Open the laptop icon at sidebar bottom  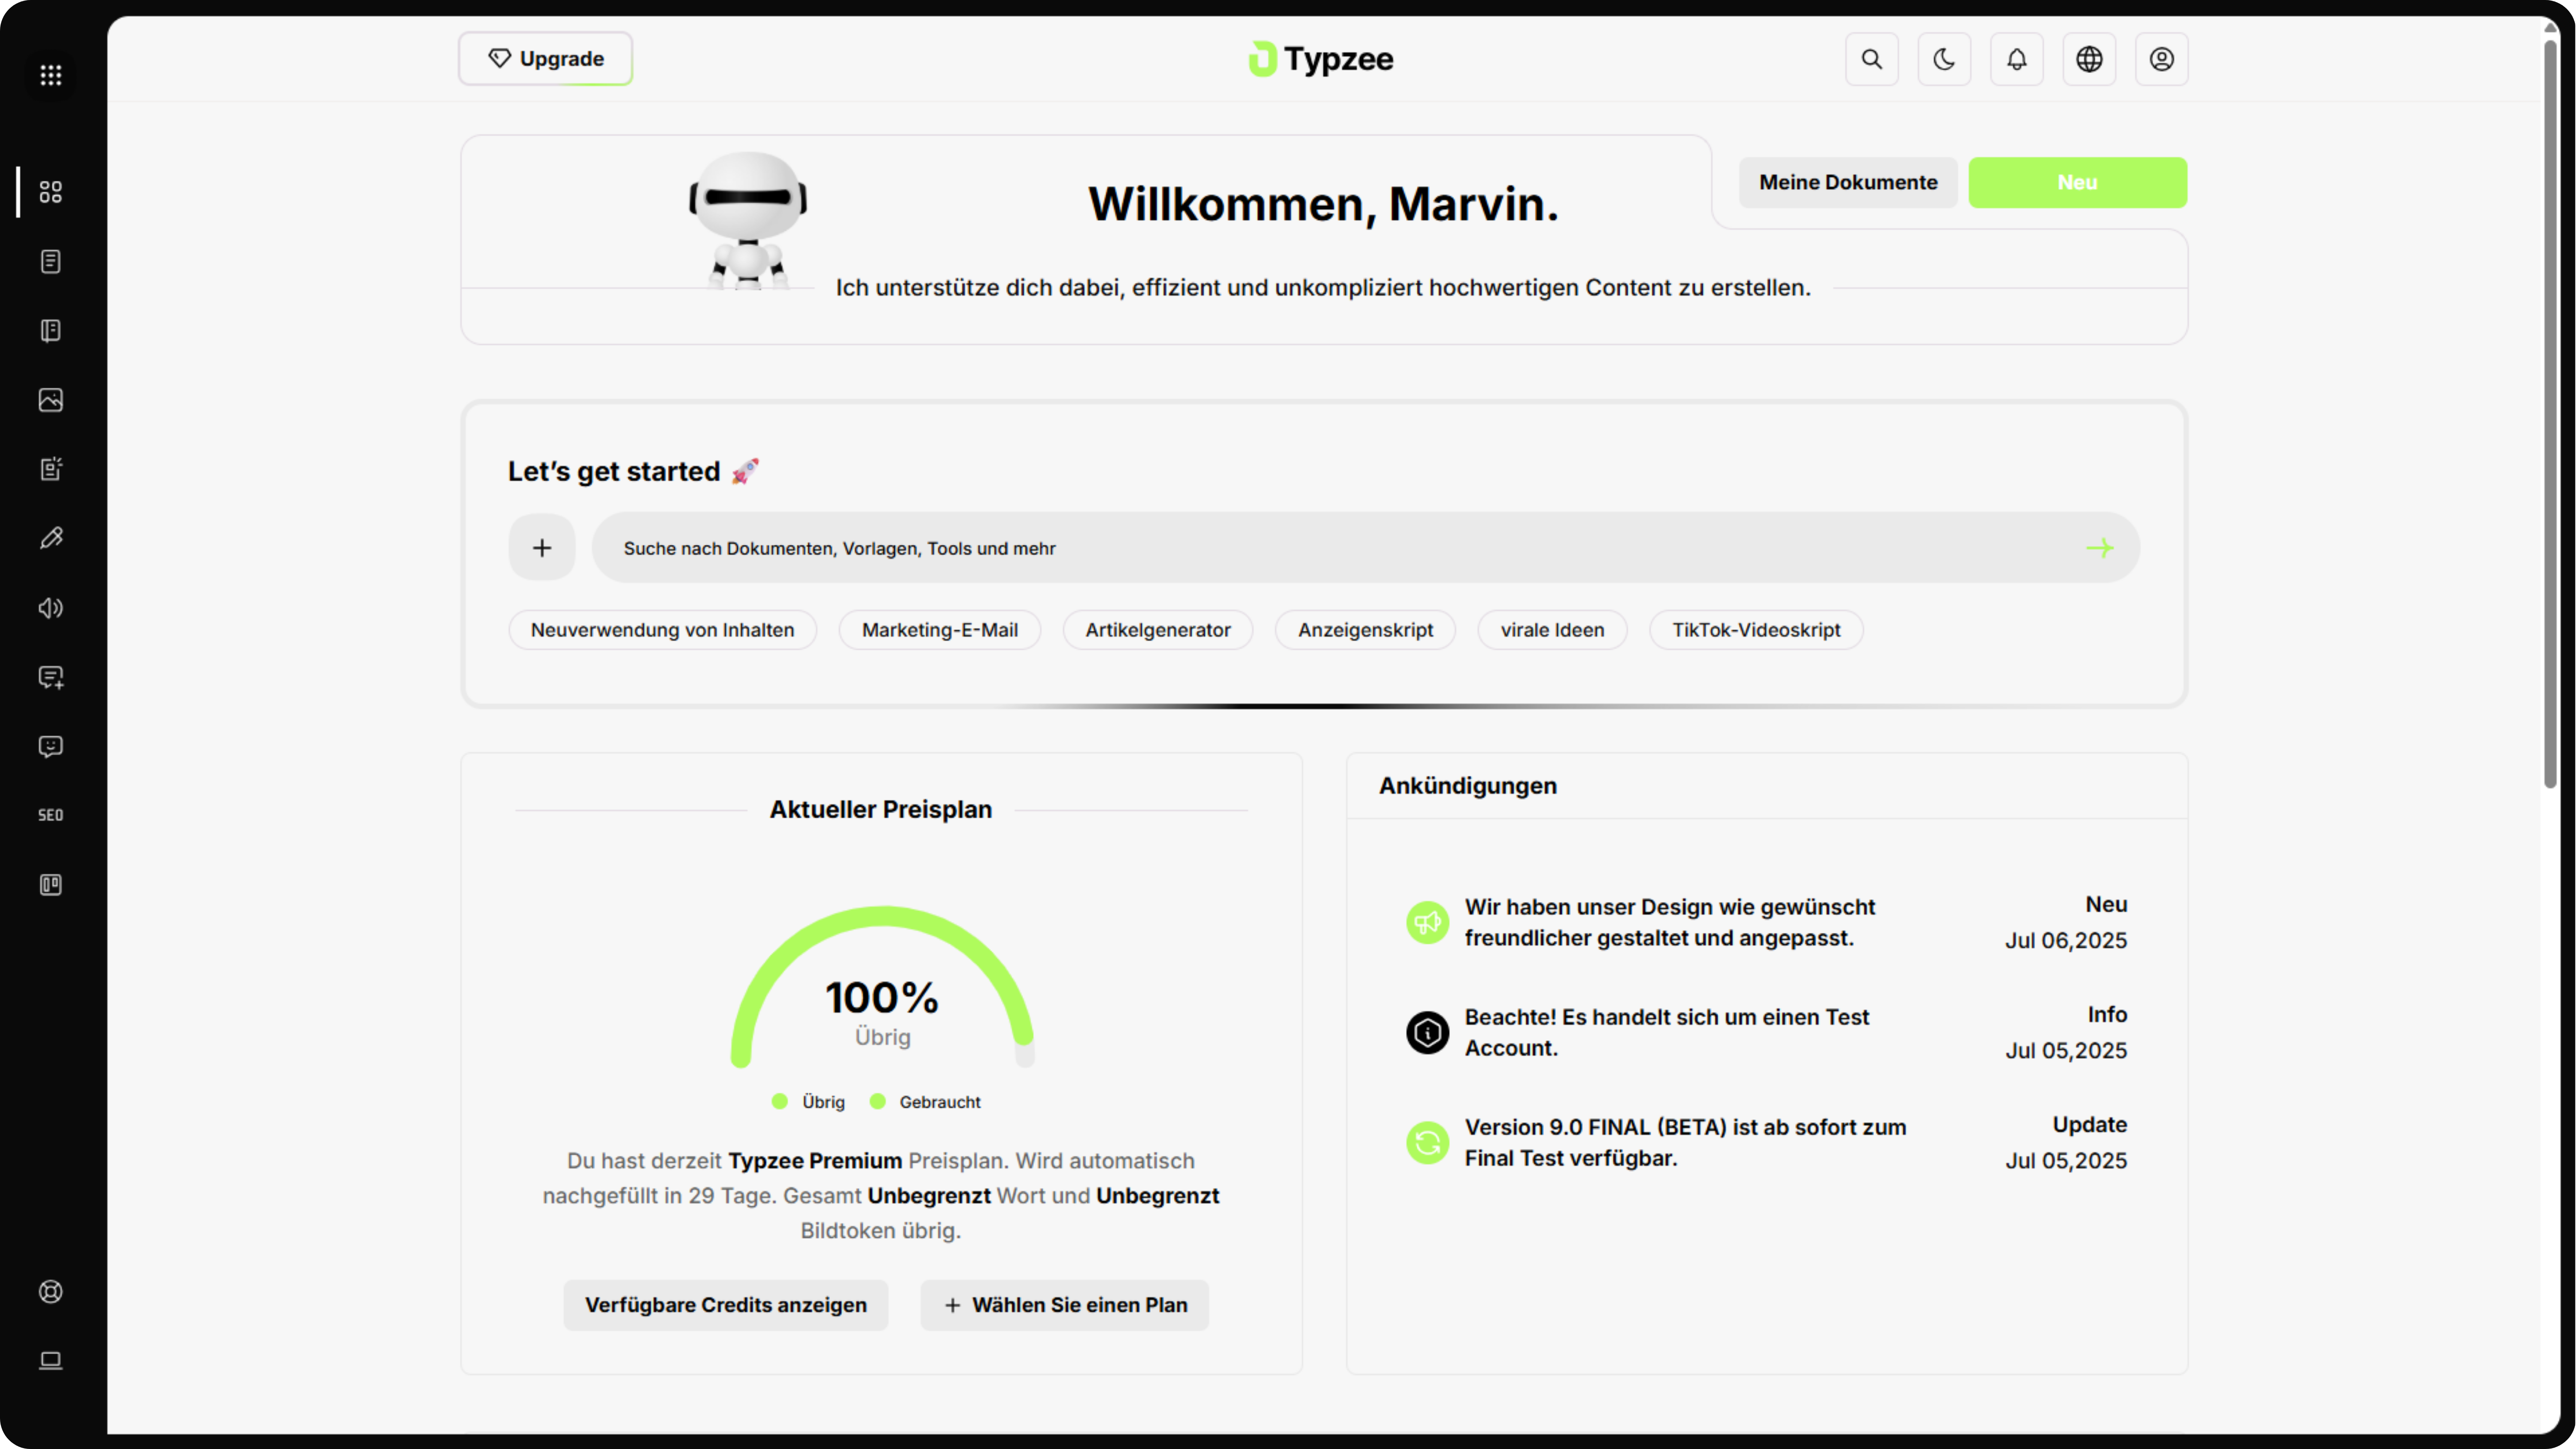tap(51, 1360)
